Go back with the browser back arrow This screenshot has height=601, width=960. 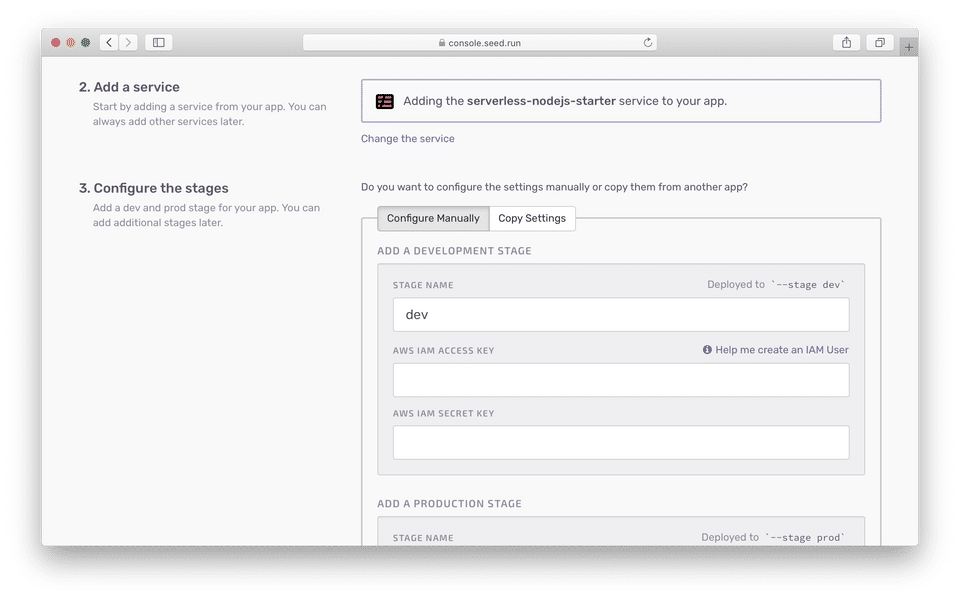(x=109, y=42)
